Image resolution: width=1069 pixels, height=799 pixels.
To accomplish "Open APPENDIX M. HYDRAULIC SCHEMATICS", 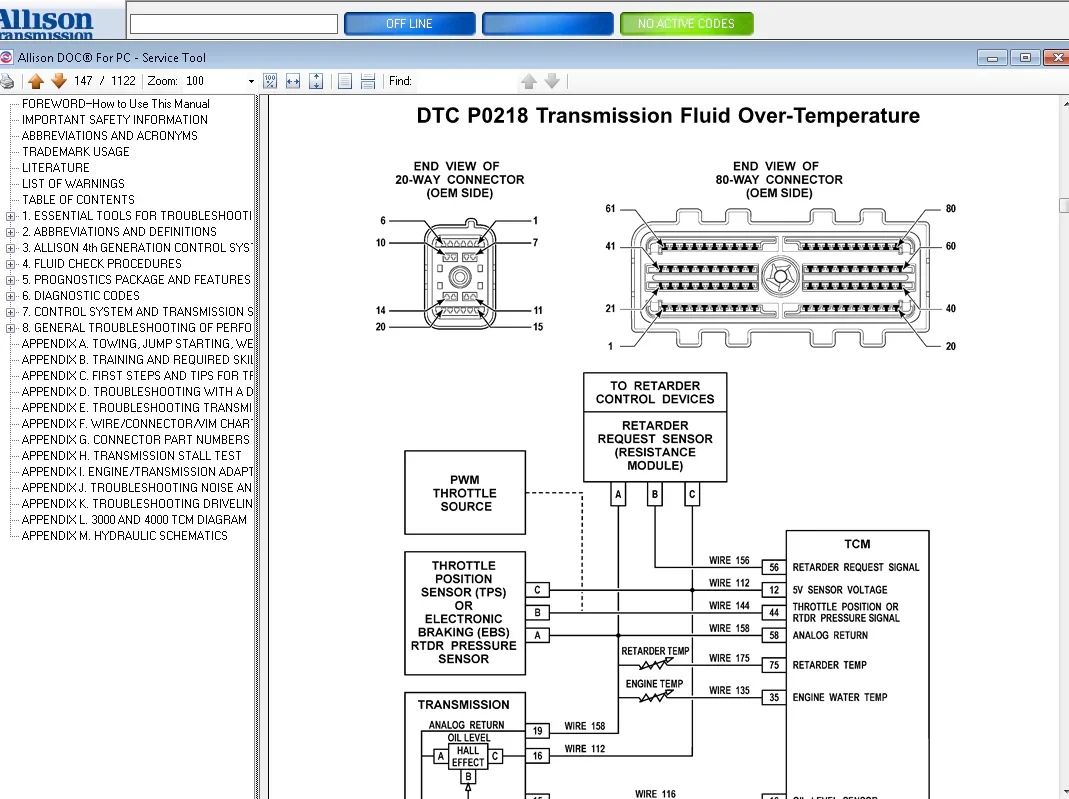I will click(124, 536).
